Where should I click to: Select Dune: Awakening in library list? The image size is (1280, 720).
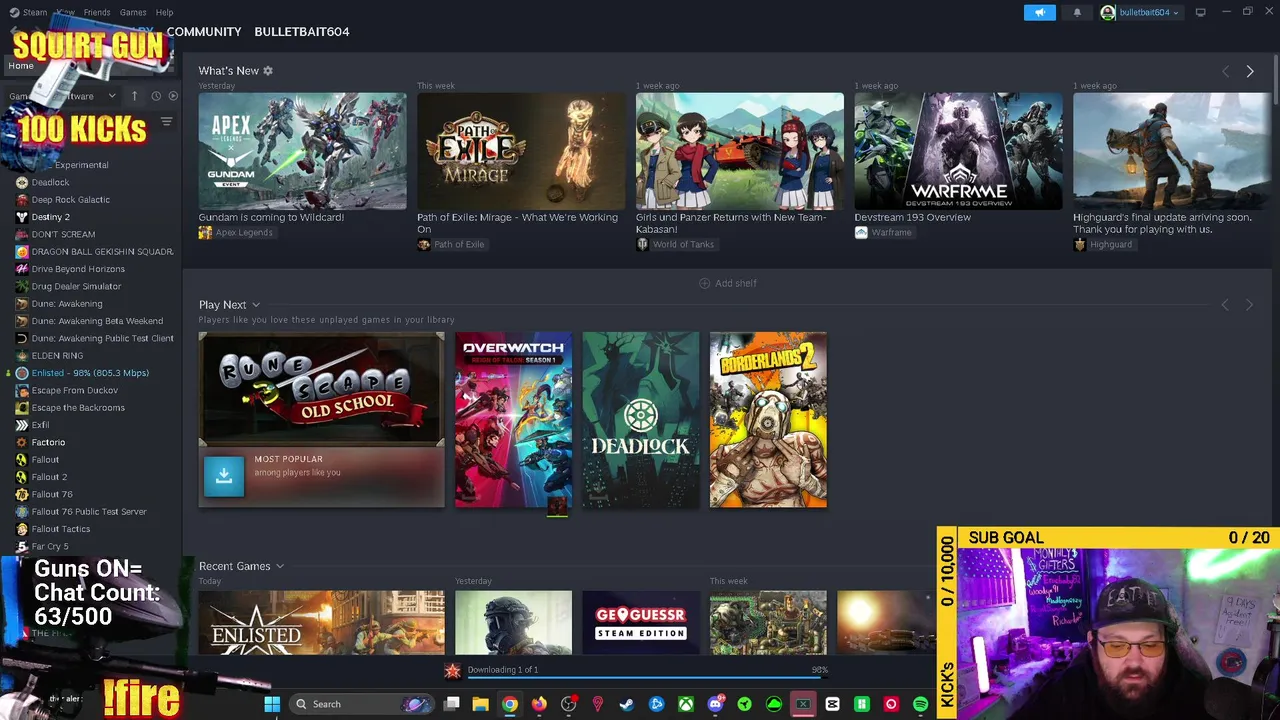67,304
